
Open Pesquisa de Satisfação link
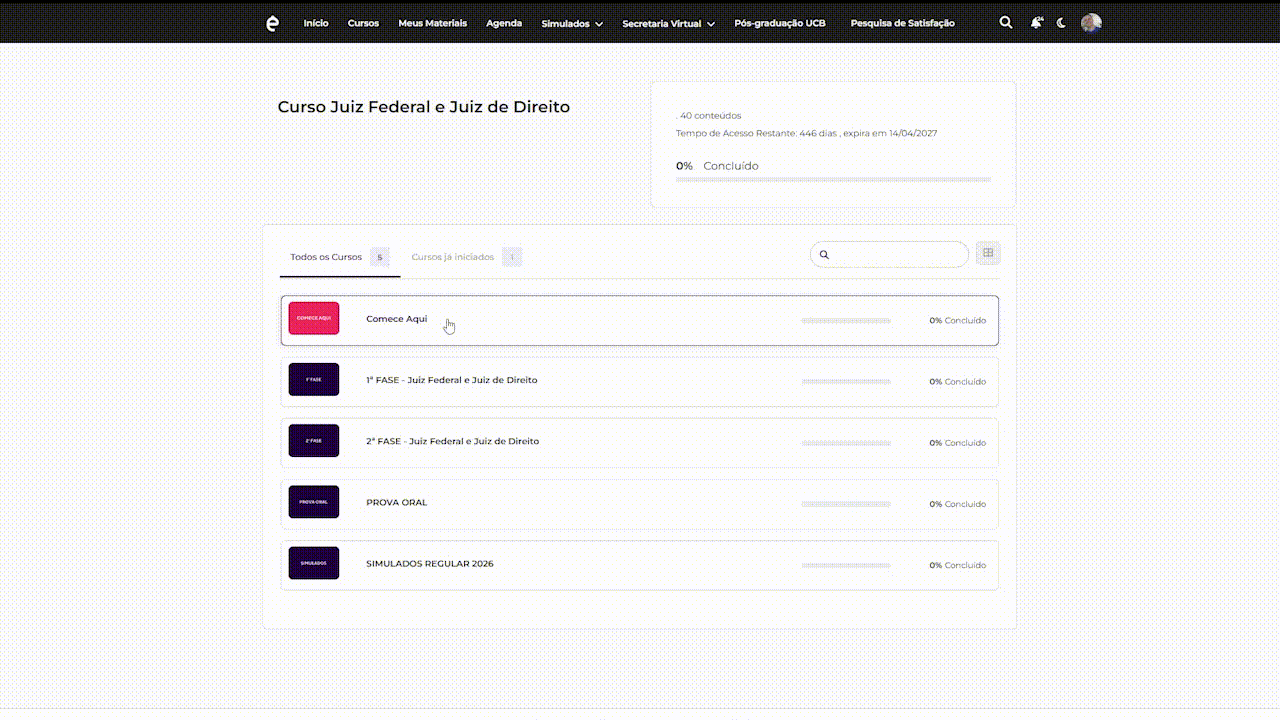902,23
